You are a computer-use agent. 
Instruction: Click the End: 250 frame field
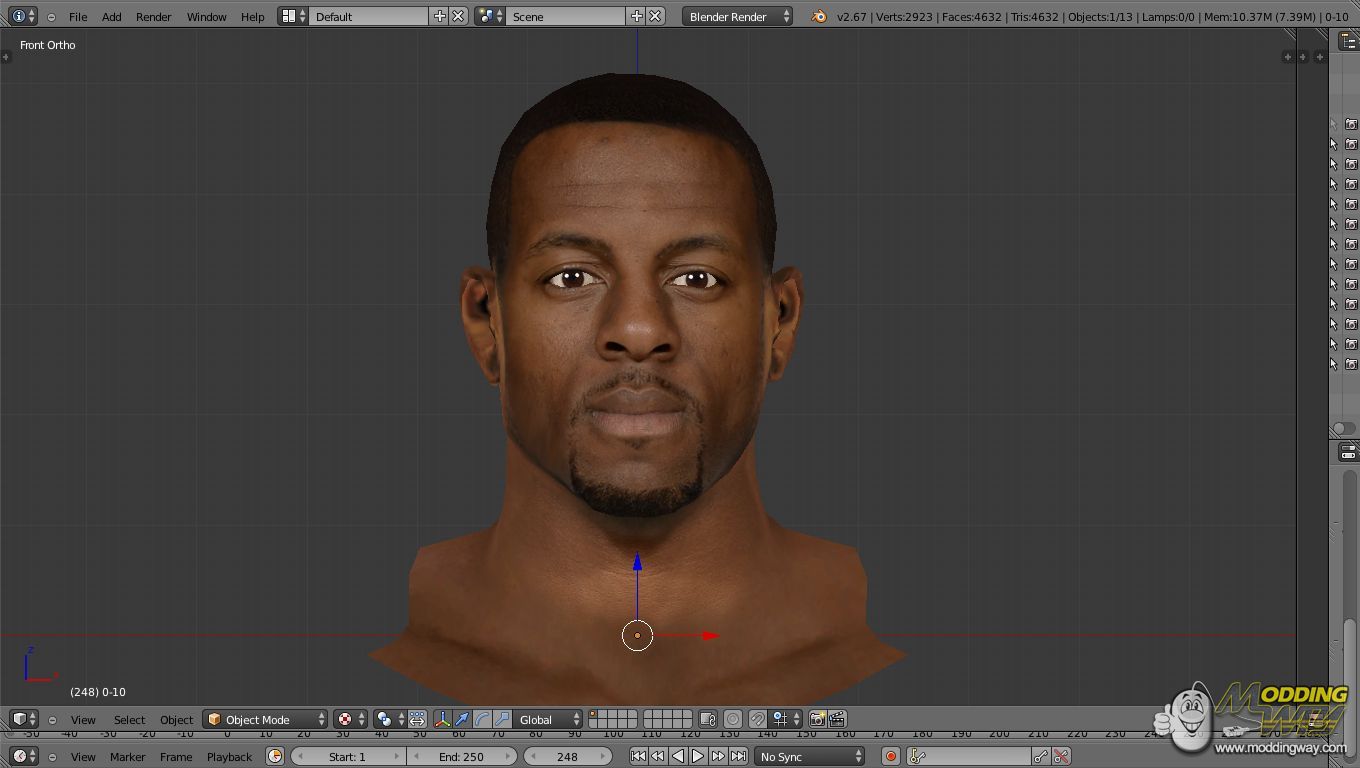tap(461, 757)
